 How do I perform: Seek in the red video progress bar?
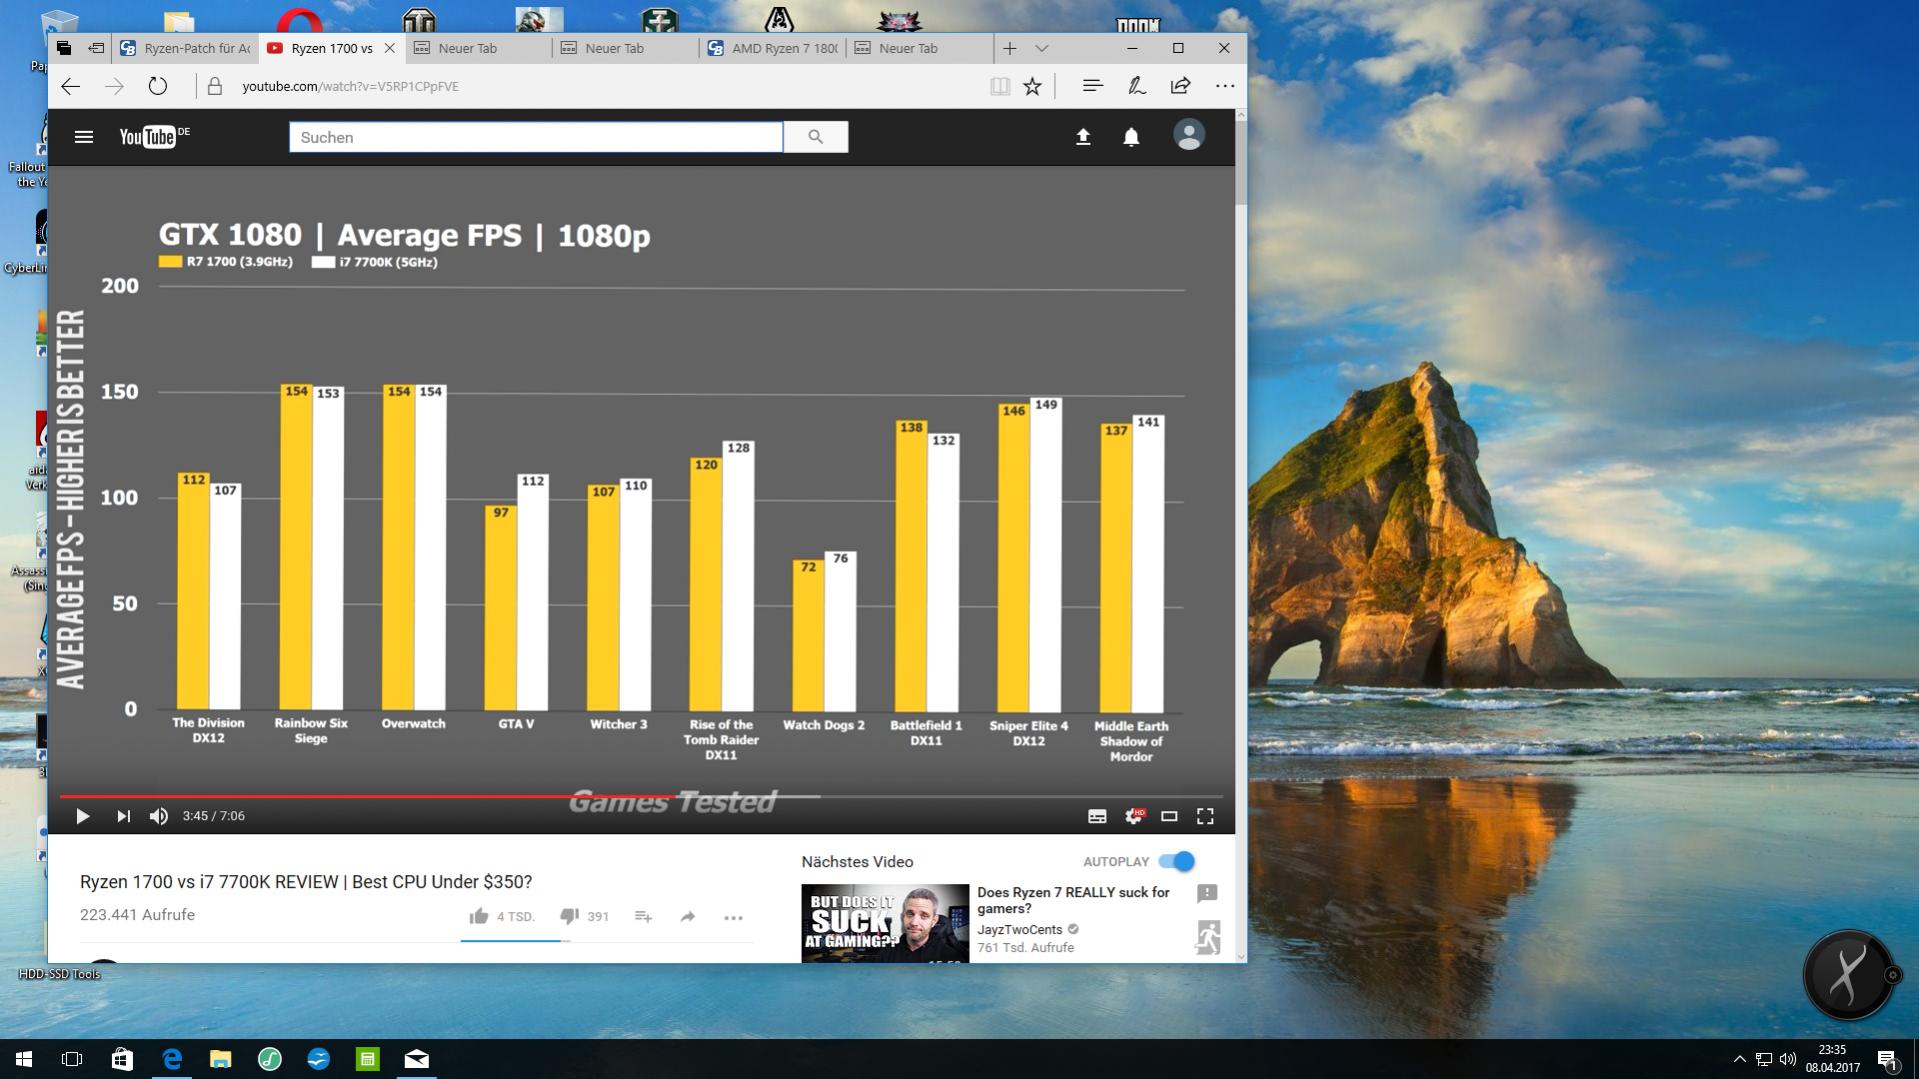click(641, 797)
